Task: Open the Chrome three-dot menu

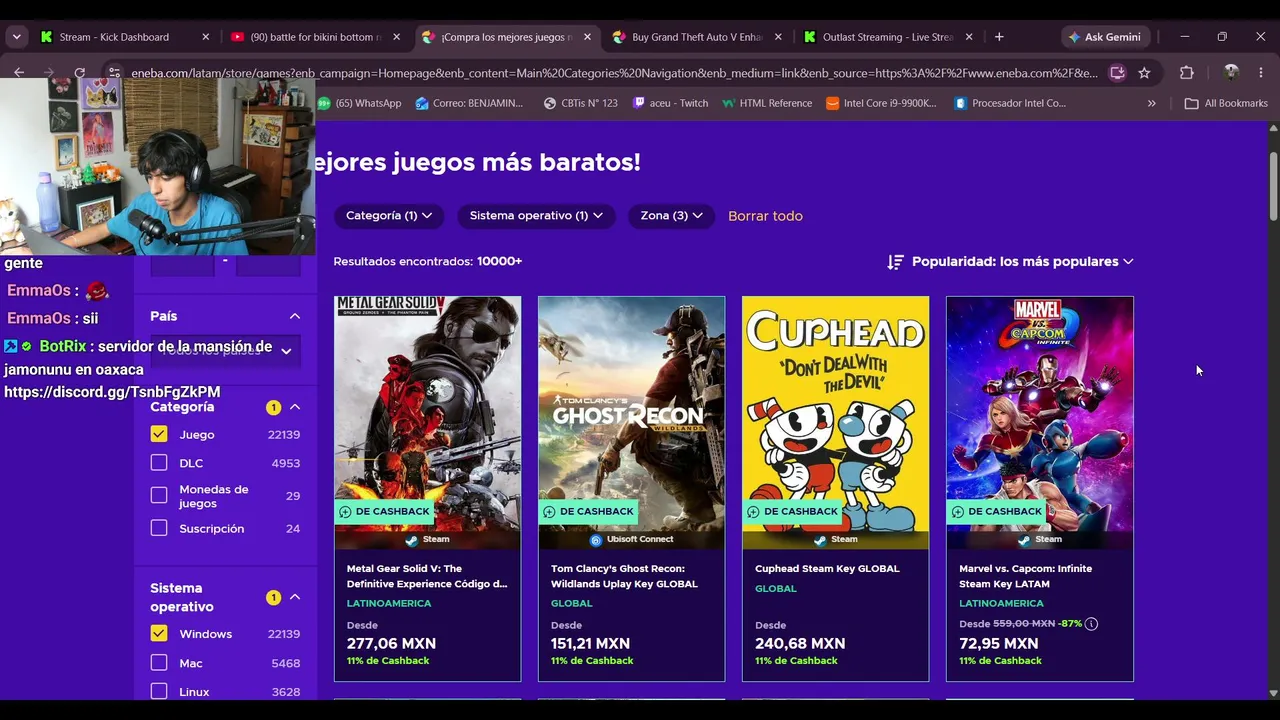Action: (1261, 73)
